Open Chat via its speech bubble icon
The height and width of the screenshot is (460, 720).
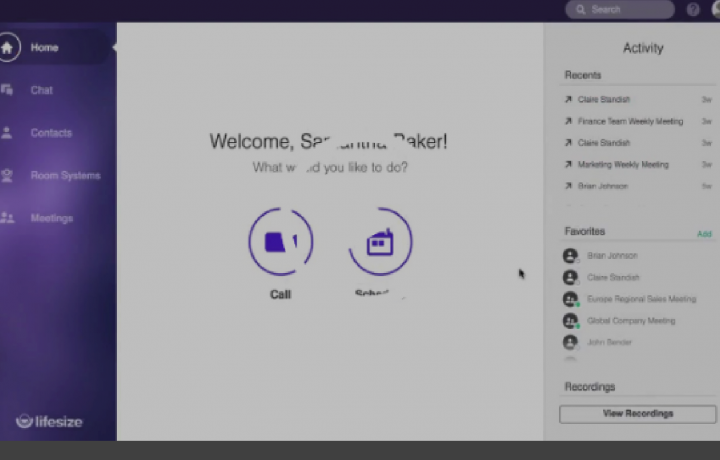pos(7,90)
